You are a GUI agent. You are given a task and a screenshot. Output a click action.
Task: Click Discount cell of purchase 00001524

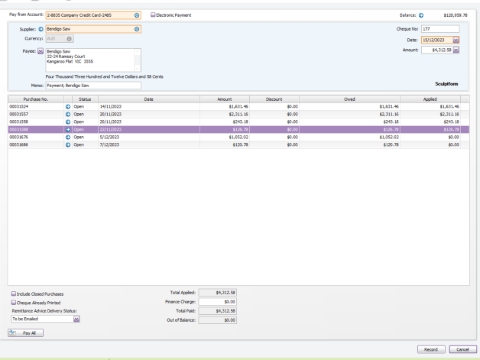click(x=274, y=107)
